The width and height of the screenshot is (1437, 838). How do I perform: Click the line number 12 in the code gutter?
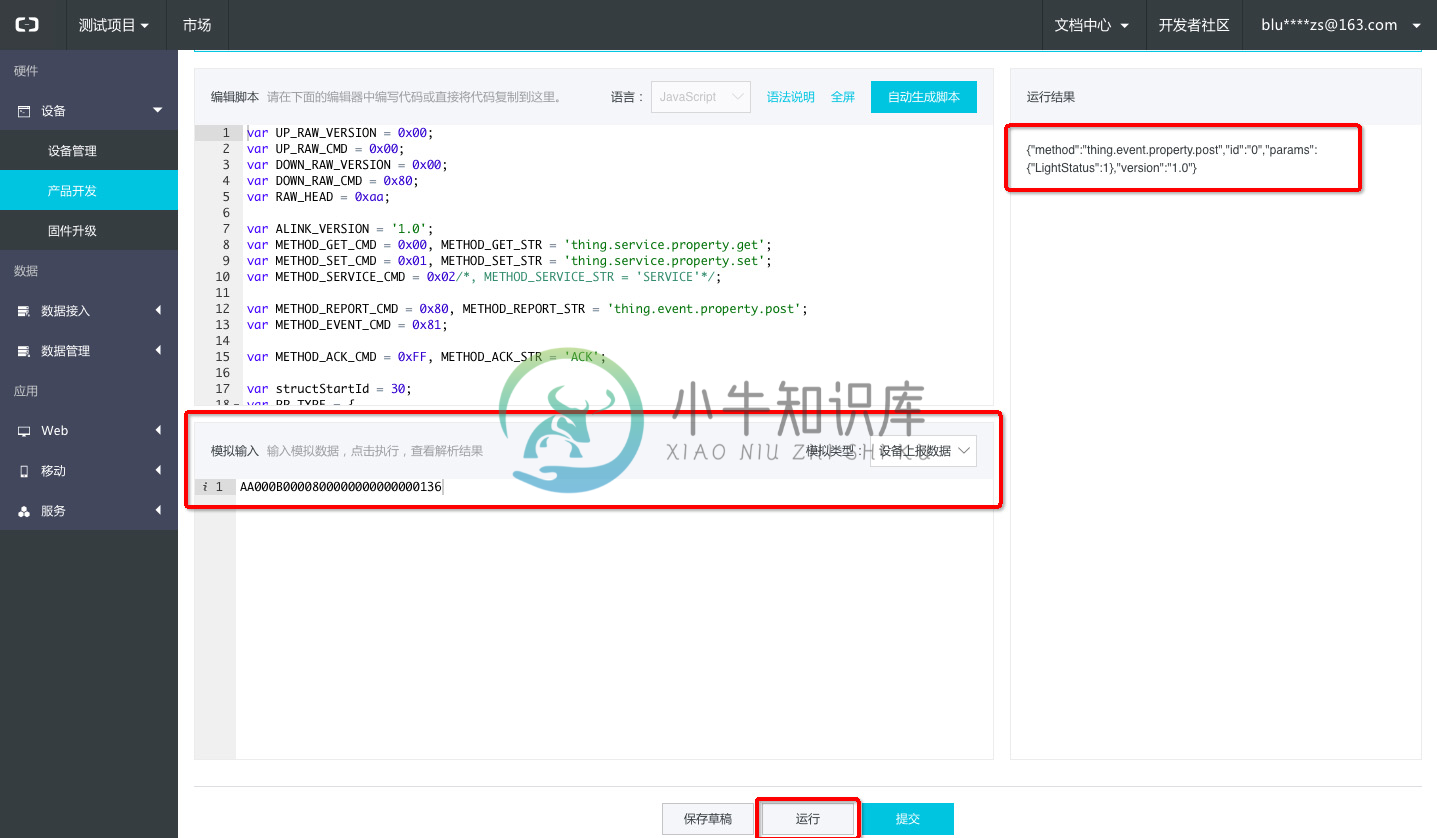click(x=222, y=309)
